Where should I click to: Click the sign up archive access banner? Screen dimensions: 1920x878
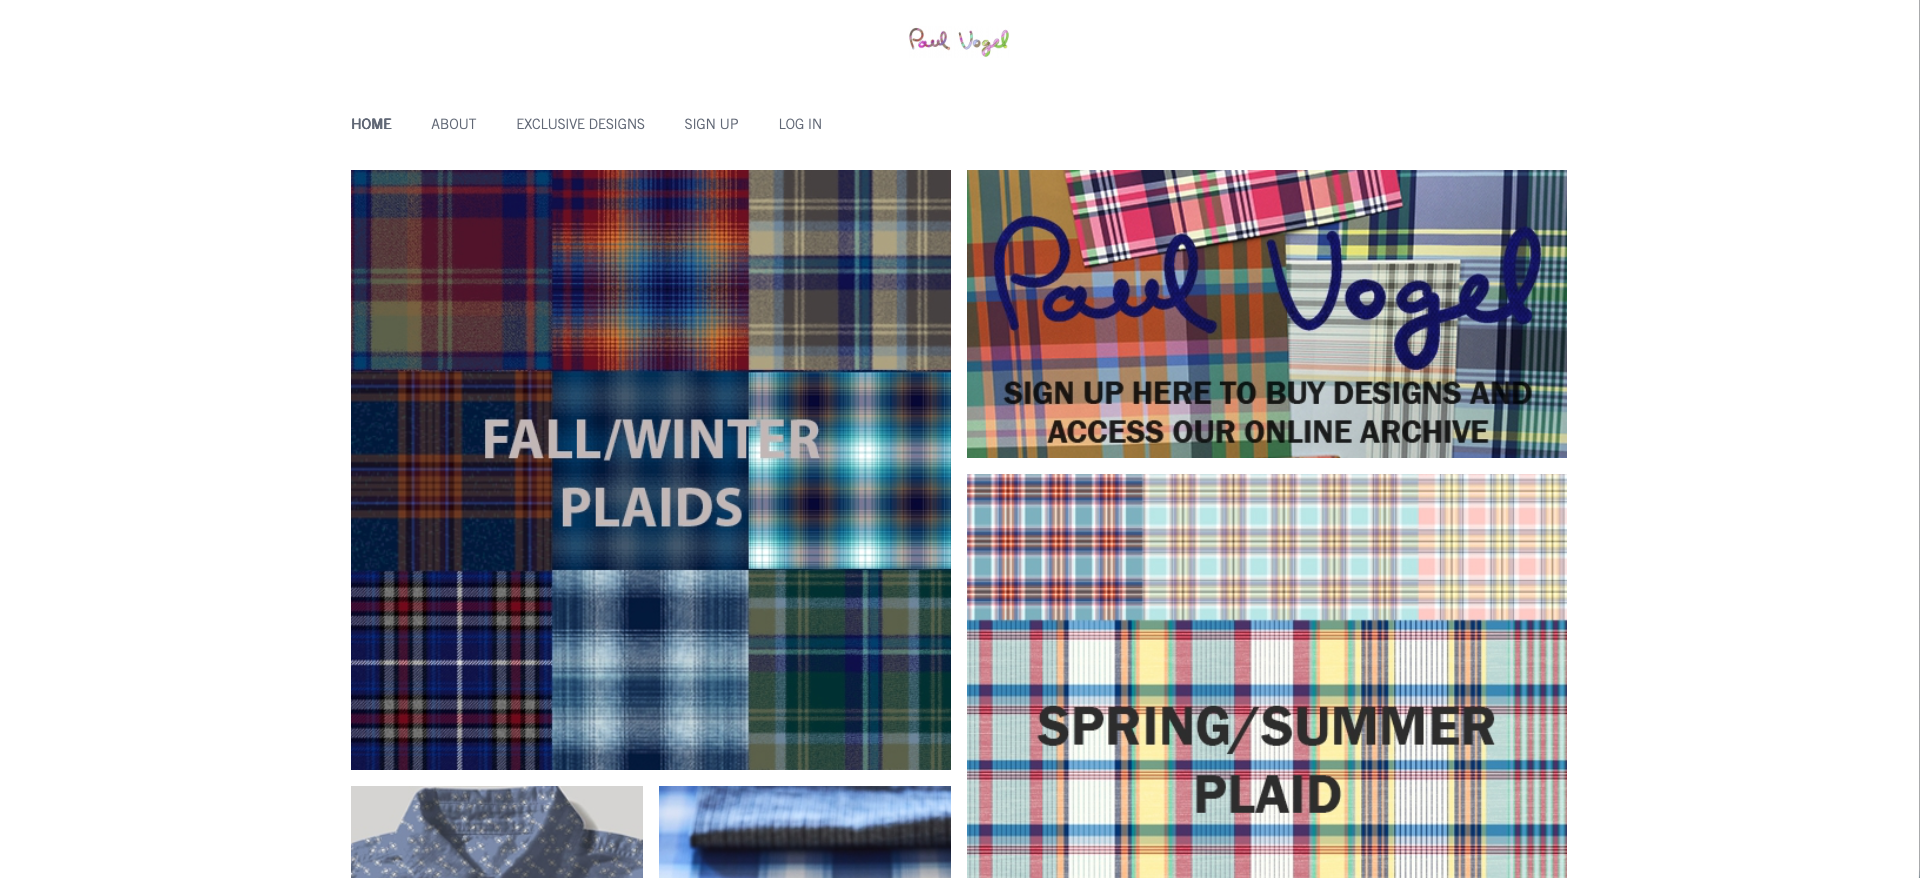pyautogui.click(x=1267, y=314)
